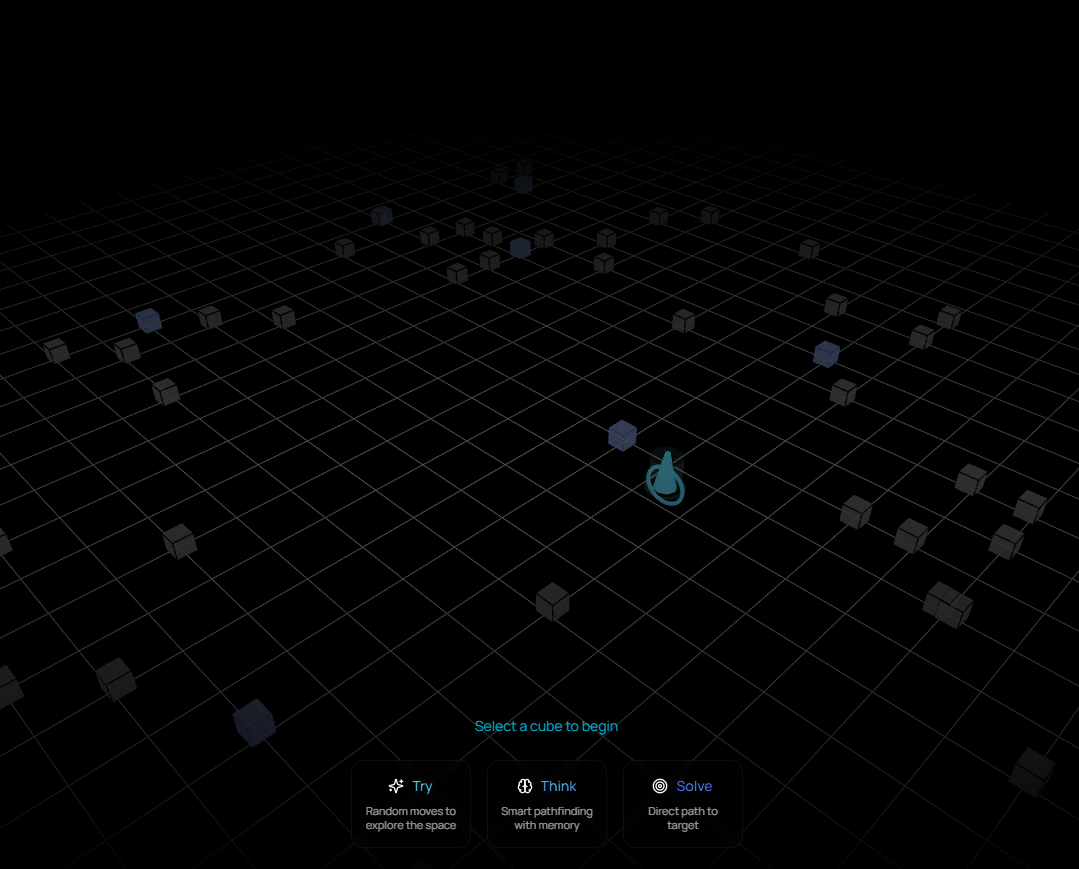1079x869 pixels.
Task: Click the brain icon on the Think card
Action: coord(524,786)
